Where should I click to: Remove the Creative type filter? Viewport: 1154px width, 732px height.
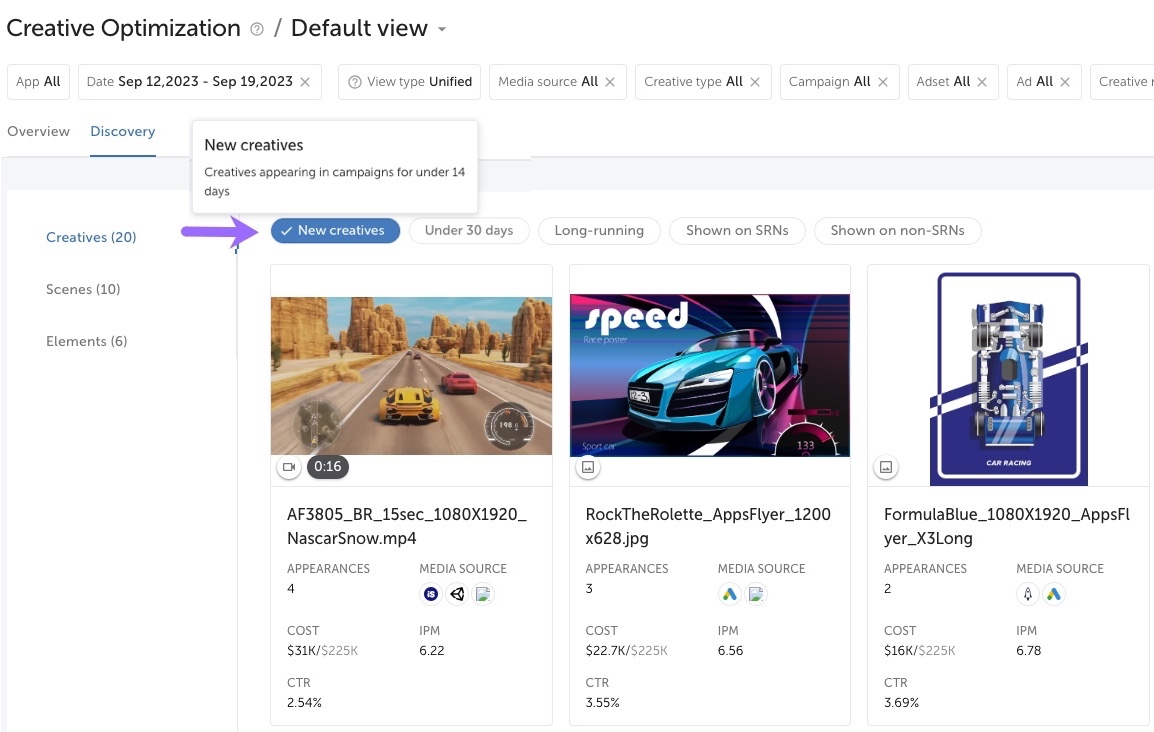point(755,82)
